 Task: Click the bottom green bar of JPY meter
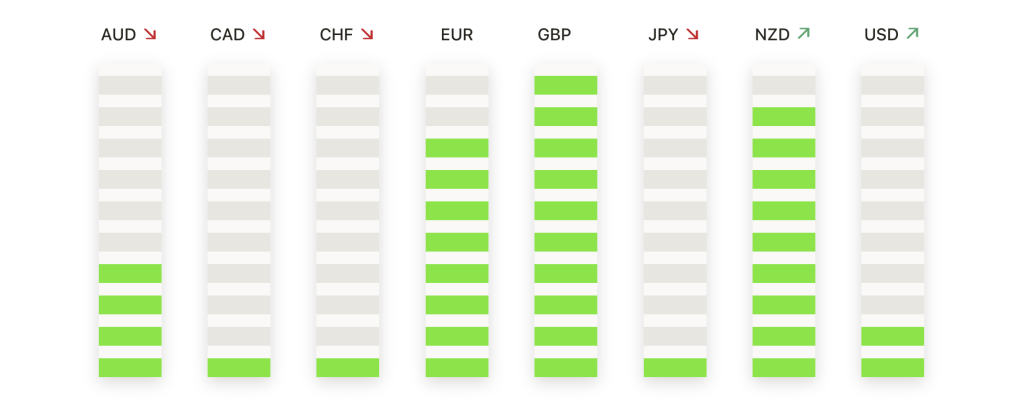(x=675, y=367)
